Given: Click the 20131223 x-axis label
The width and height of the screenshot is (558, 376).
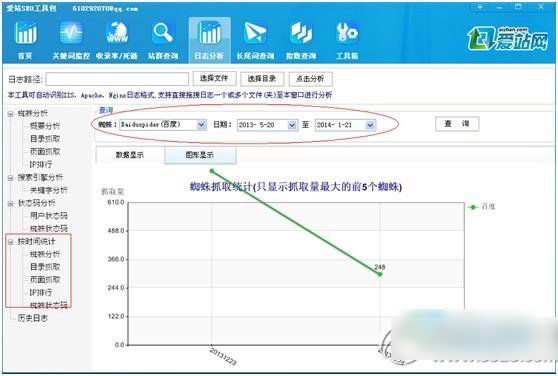Looking at the screenshot, I should click(x=223, y=356).
